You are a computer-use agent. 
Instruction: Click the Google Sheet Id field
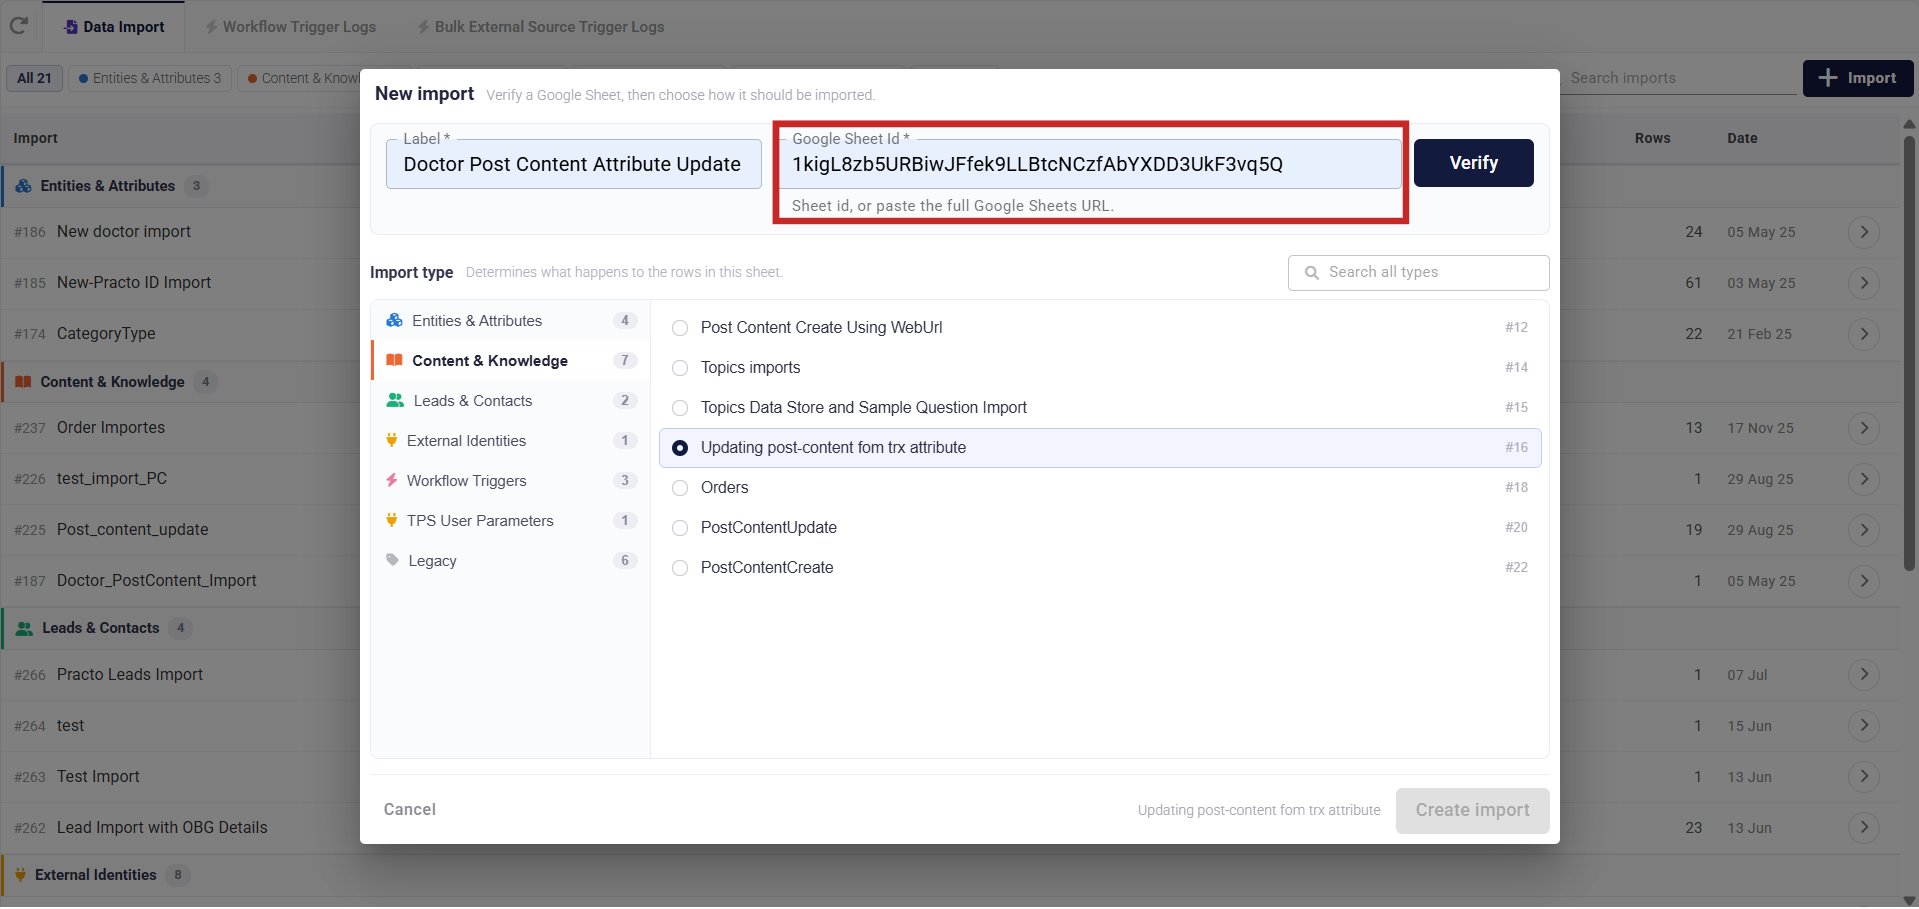click(1090, 164)
